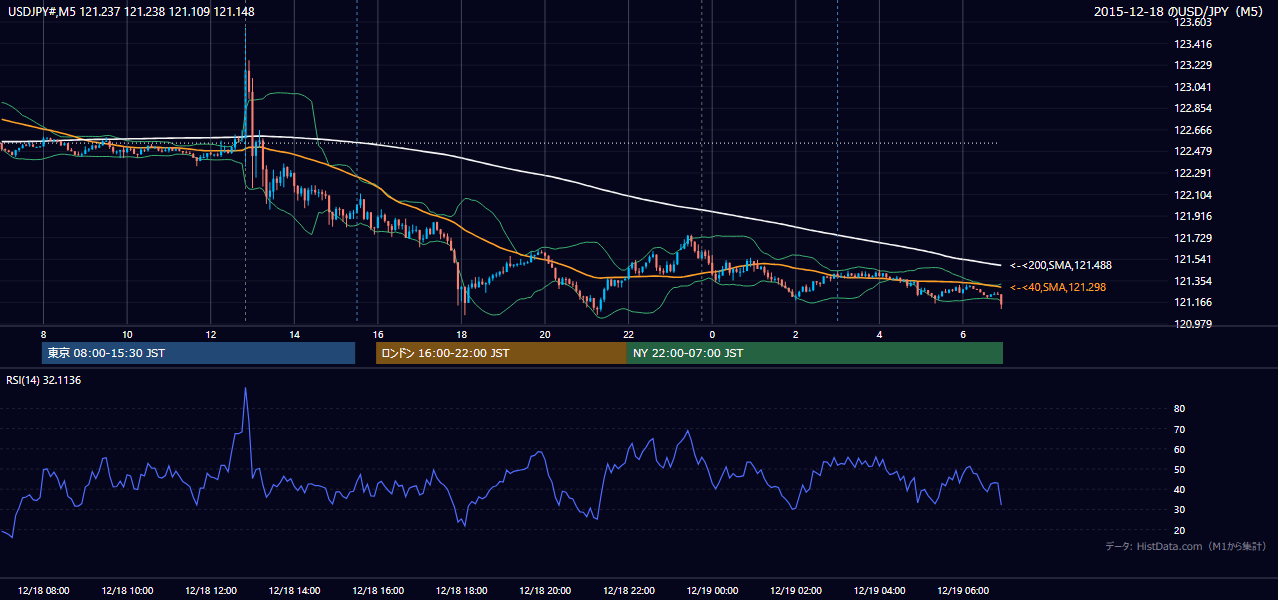The width and height of the screenshot is (1278, 600).
Task: Click the tall RSI spike peak above 80
Action: (246, 390)
